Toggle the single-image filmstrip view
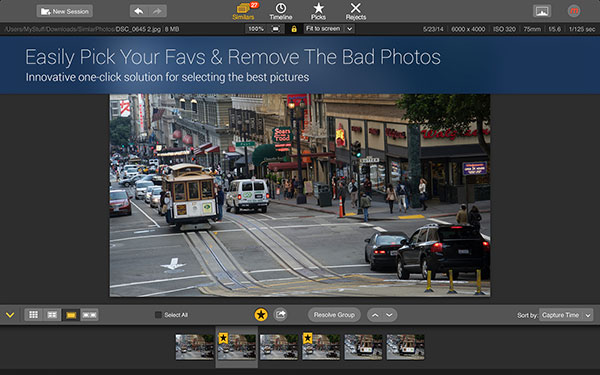 [71, 315]
